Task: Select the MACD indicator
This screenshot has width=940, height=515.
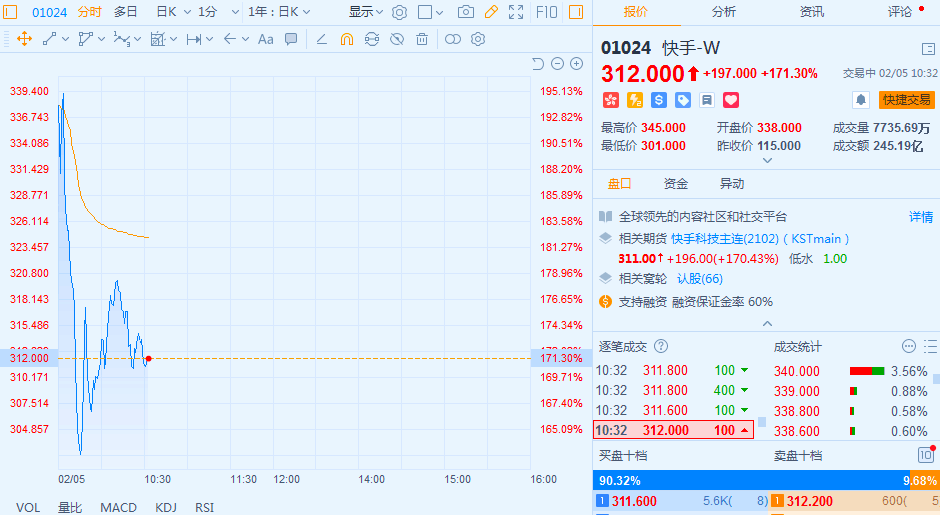Action: (118, 508)
